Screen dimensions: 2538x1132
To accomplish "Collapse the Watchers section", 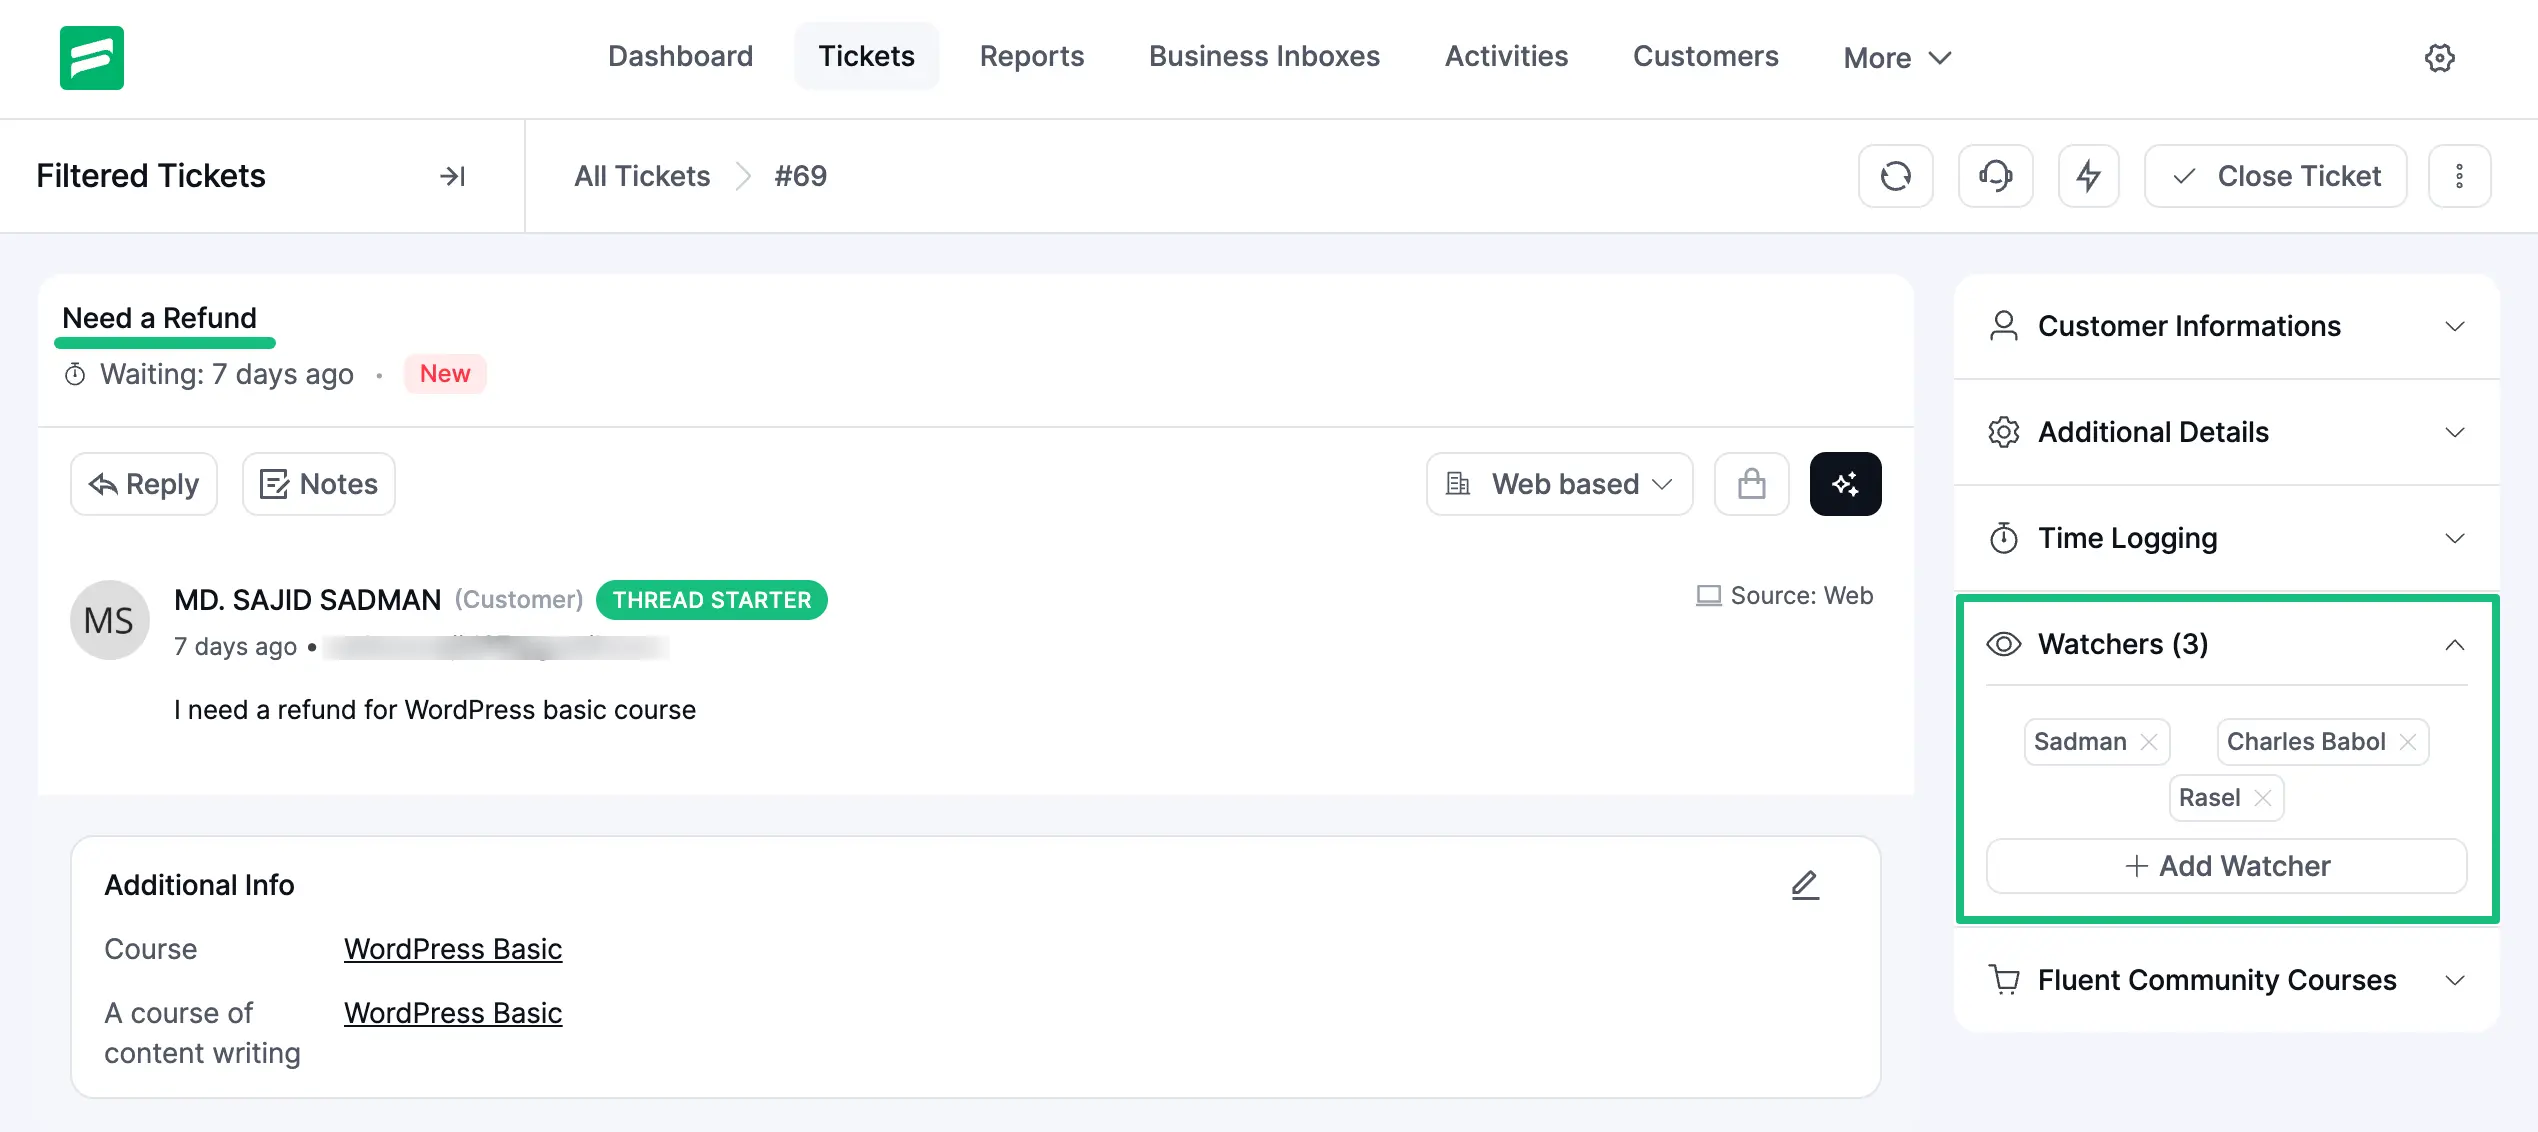I will click(2455, 644).
